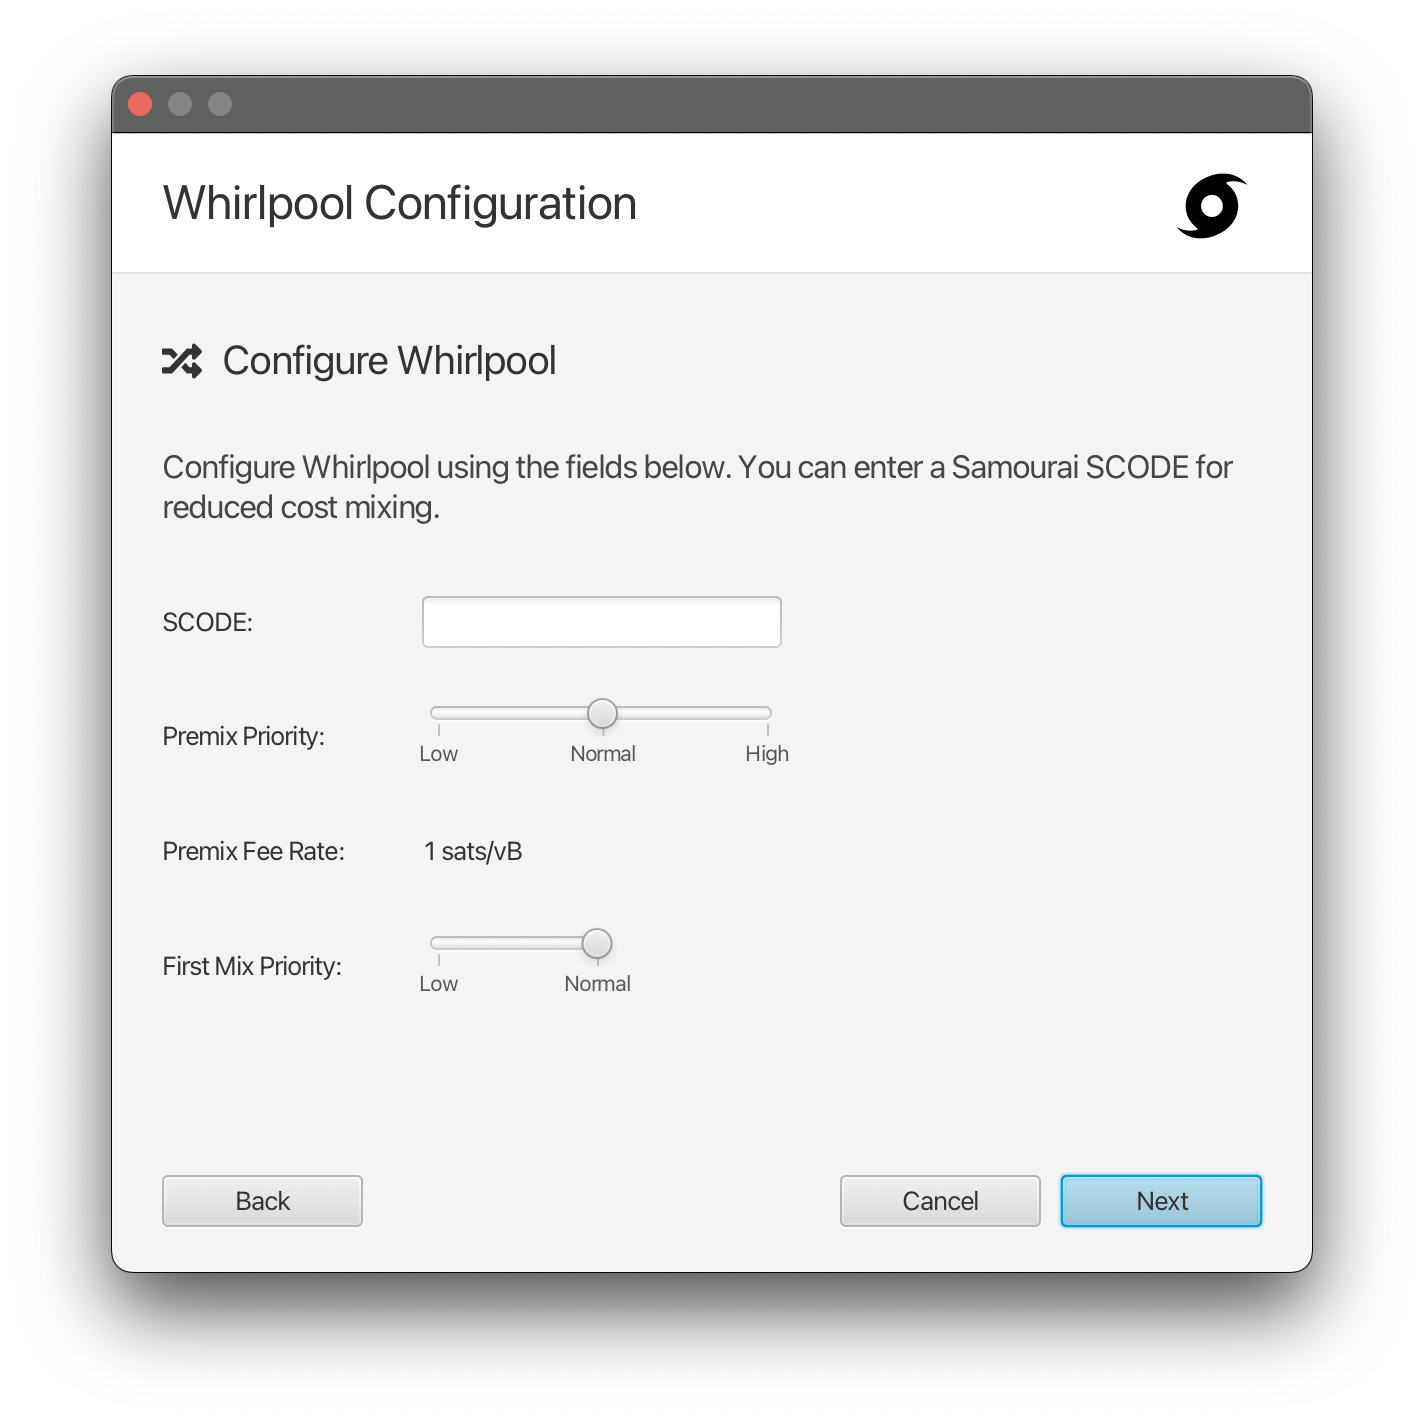Click the Whirlpool hurricane logo icon

(x=1213, y=207)
